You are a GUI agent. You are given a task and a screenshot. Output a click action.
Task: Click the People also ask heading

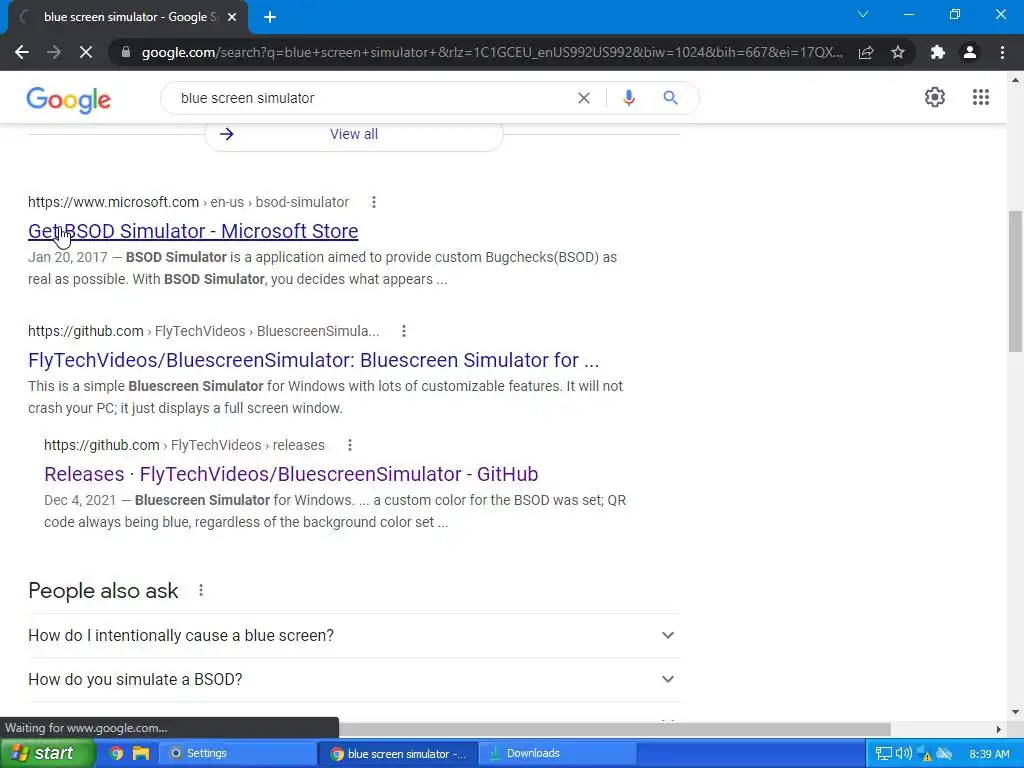tap(103, 590)
